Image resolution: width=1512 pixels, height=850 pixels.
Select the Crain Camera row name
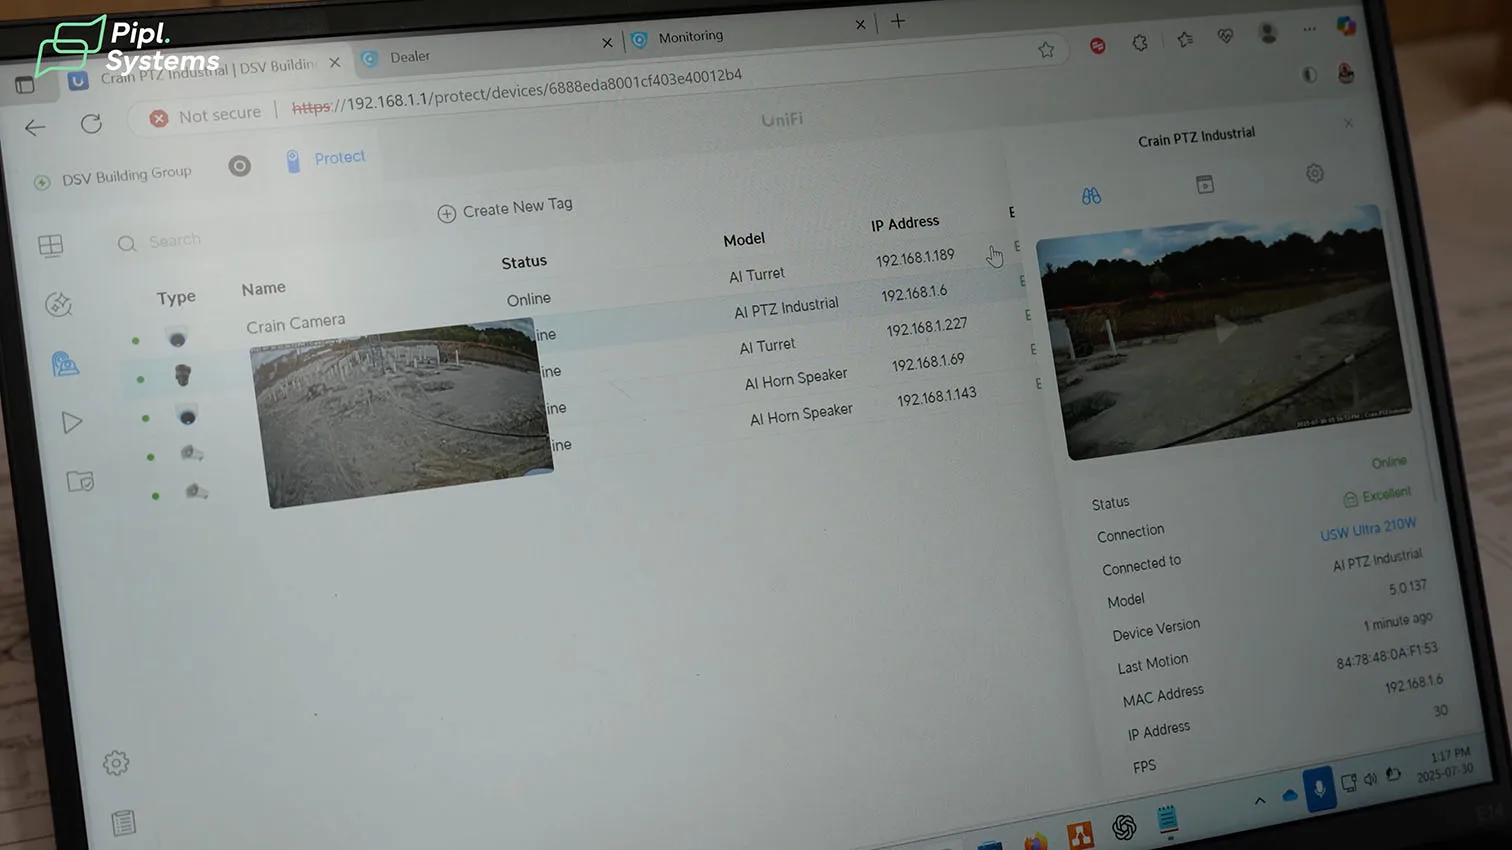point(296,324)
